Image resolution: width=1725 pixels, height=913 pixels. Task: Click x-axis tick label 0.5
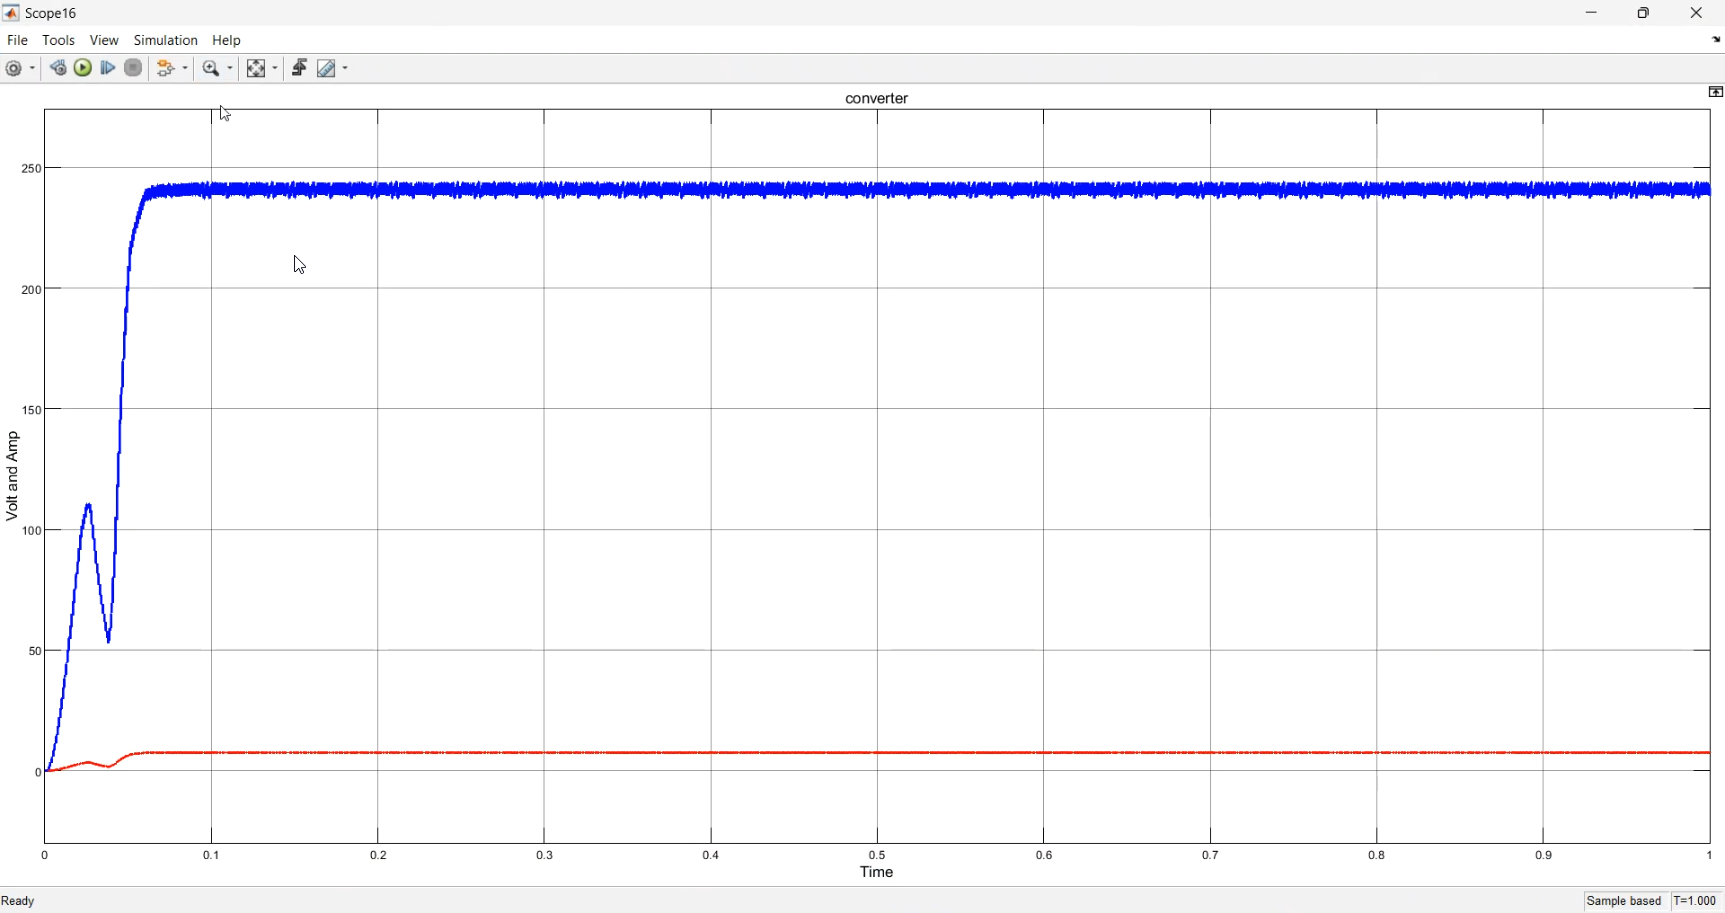pos(877,855)
